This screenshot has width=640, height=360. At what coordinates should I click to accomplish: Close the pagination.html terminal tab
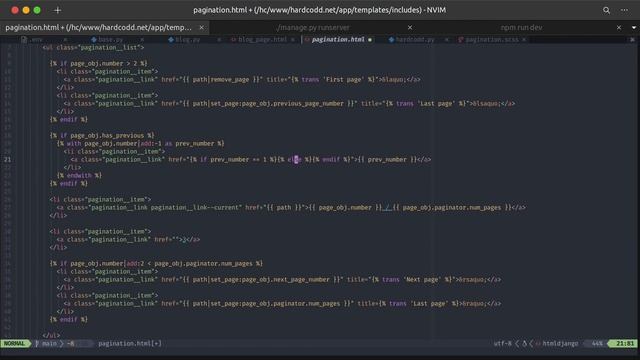tap(201, 27)
